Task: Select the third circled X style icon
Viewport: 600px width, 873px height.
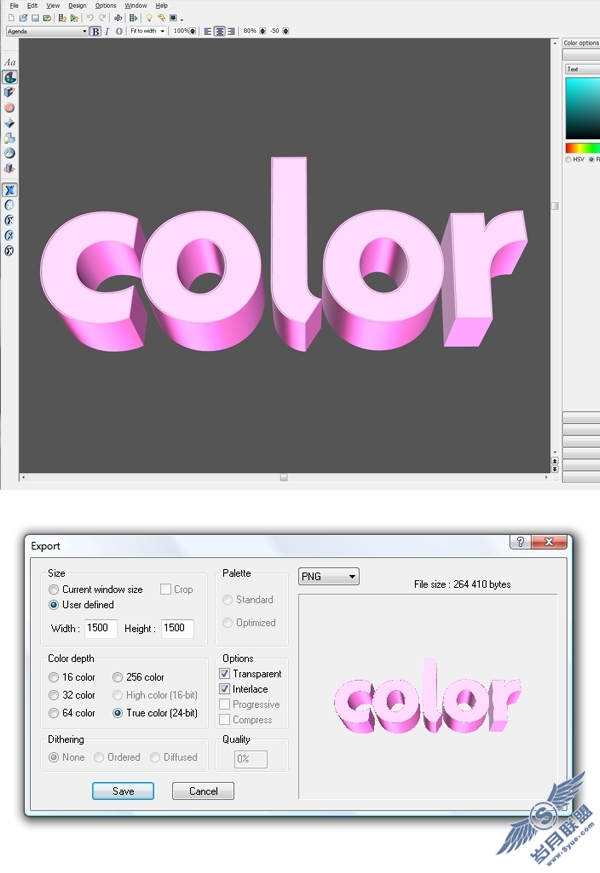Action: point(9,220)
